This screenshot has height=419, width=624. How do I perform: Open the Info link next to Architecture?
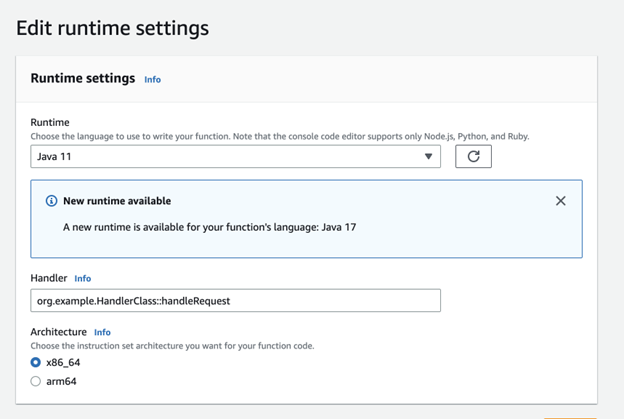(102, 332)
